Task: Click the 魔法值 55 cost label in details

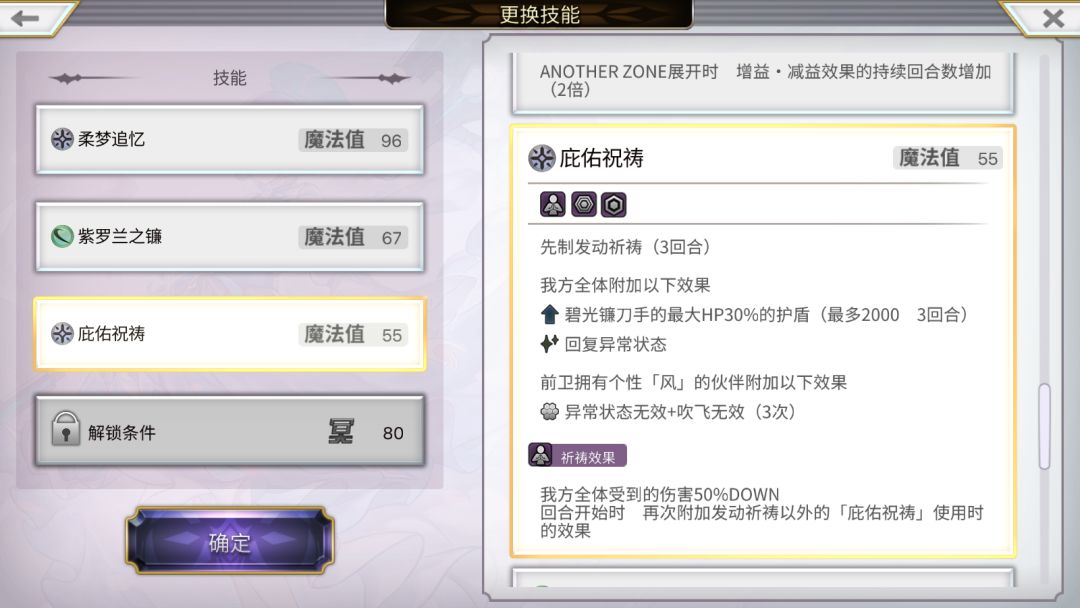Action: 948,158
